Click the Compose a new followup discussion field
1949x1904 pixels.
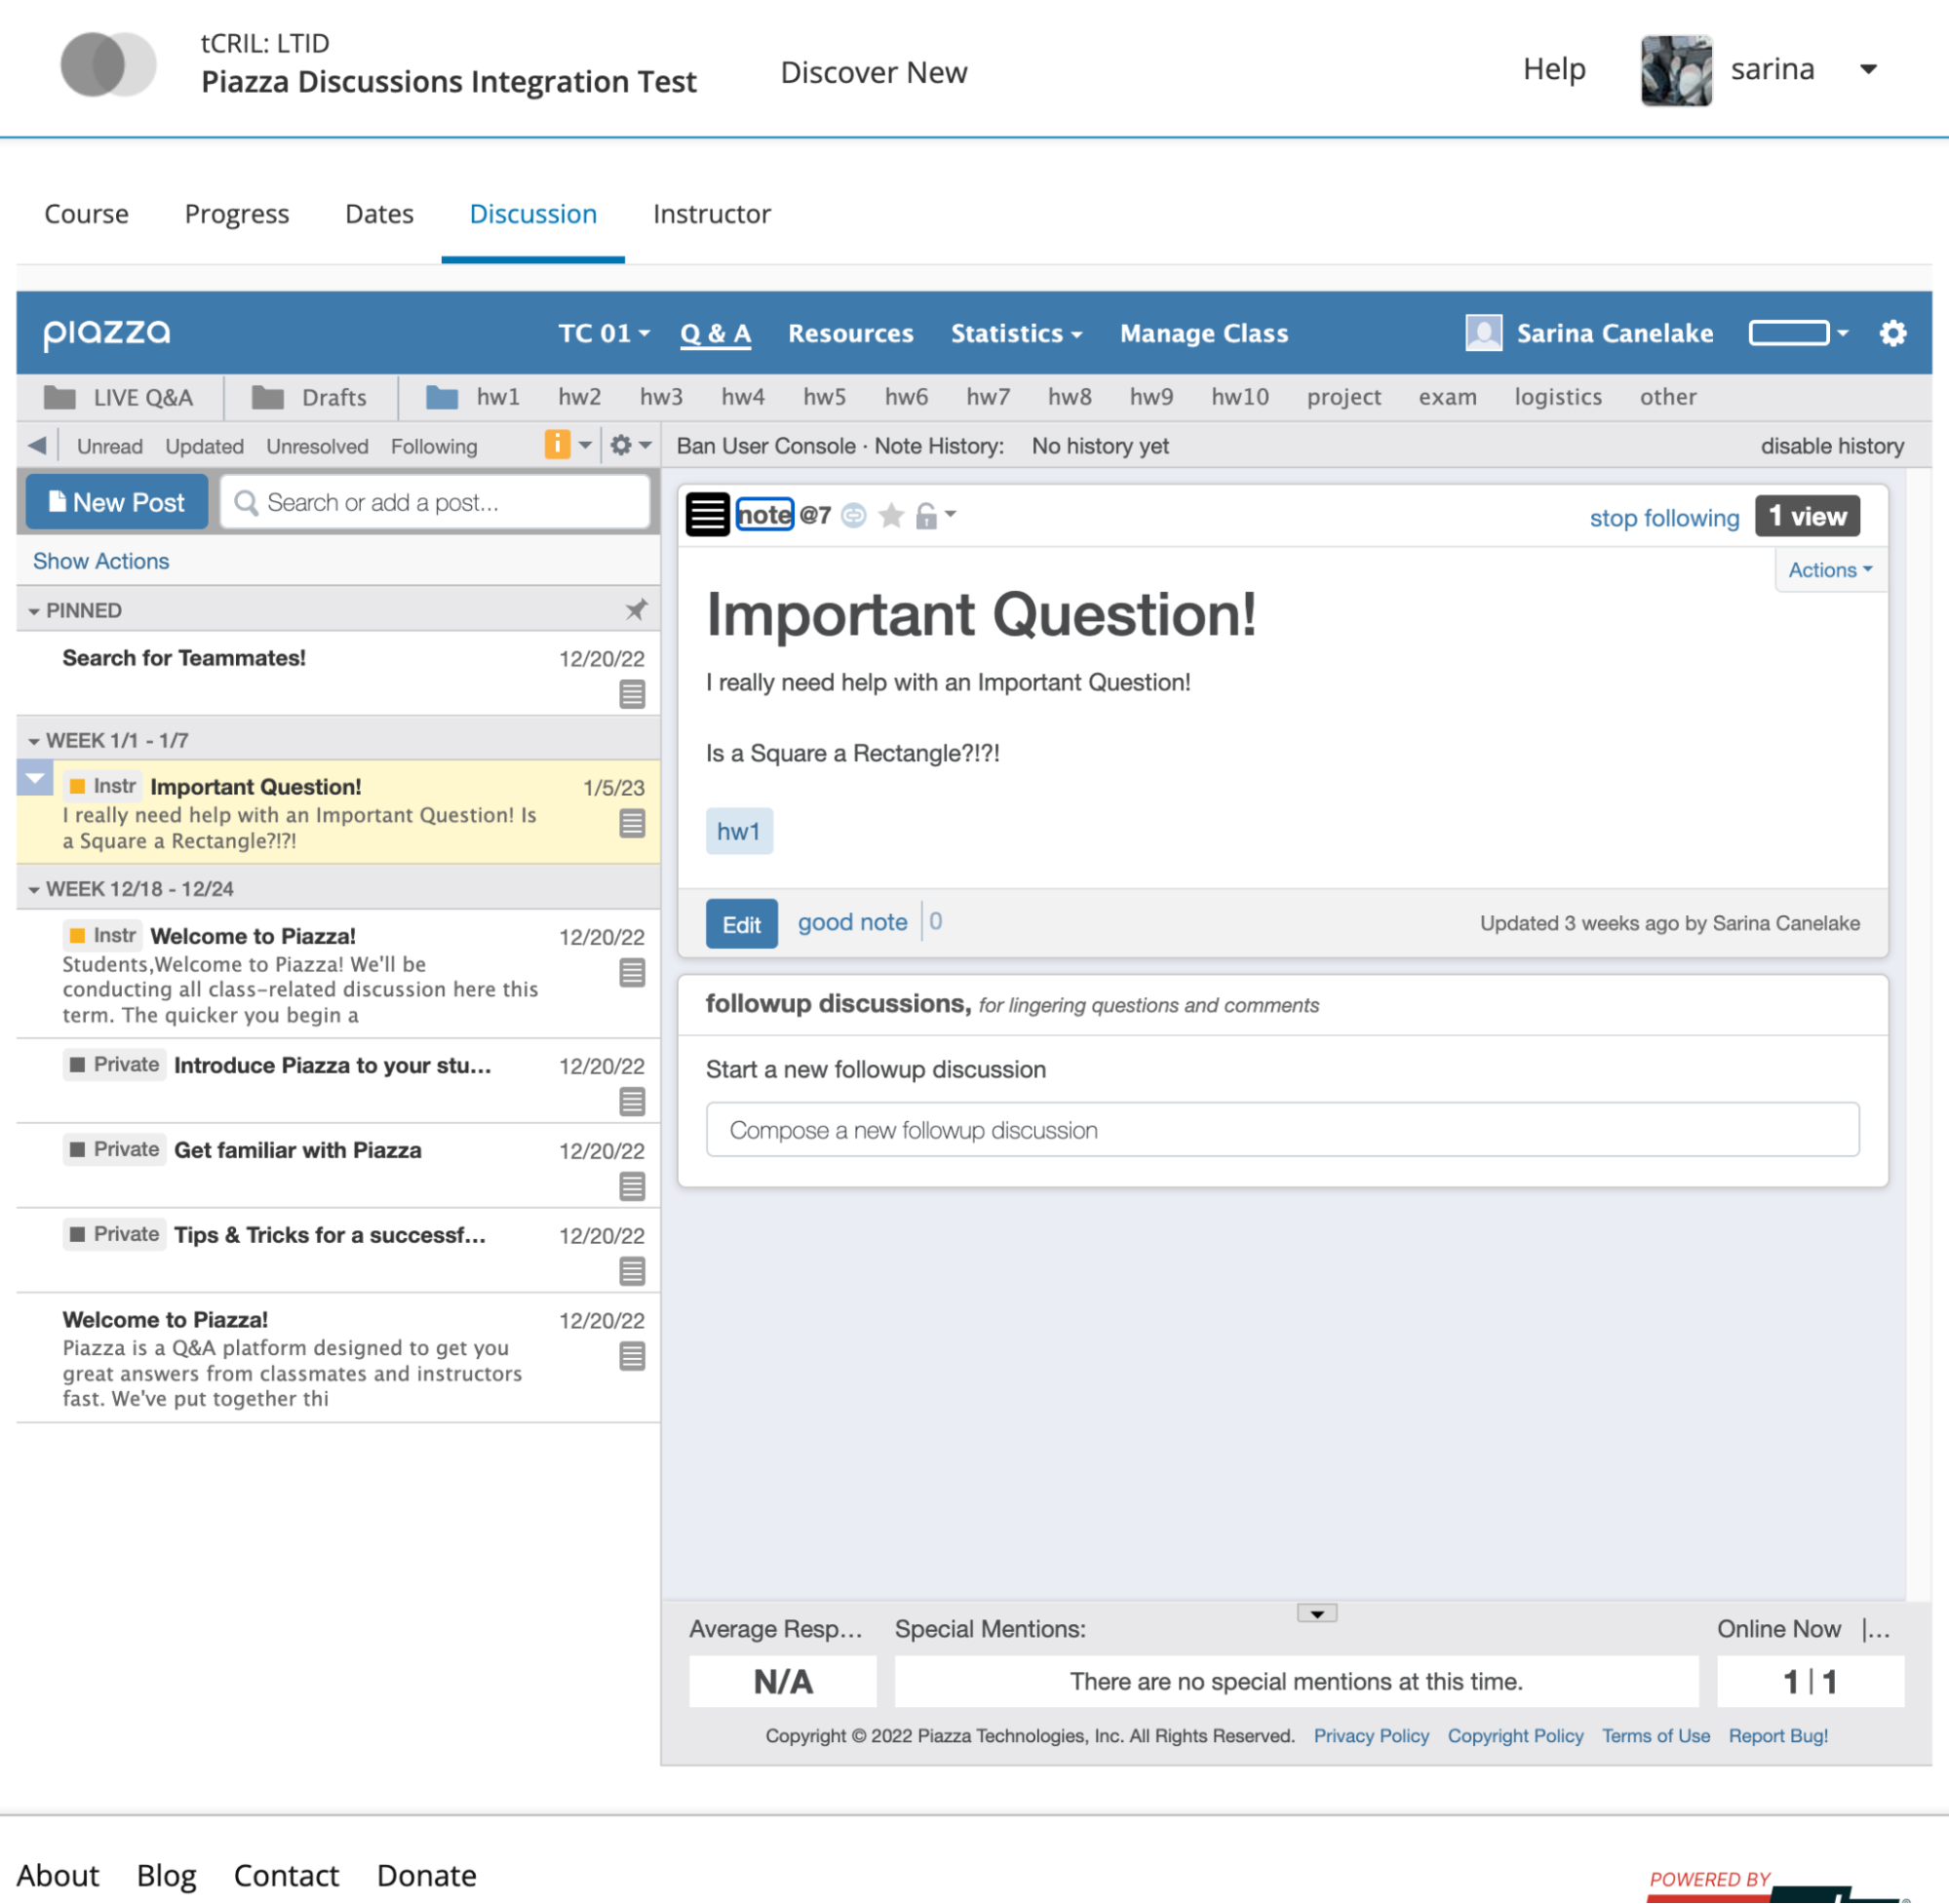[1282, 1130]
